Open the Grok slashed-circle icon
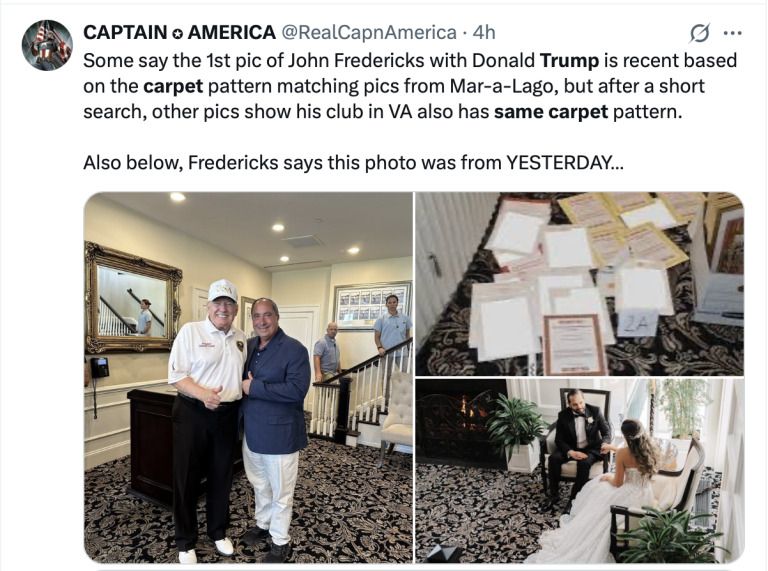The image size is (768, 571). [x=700, y=33]
